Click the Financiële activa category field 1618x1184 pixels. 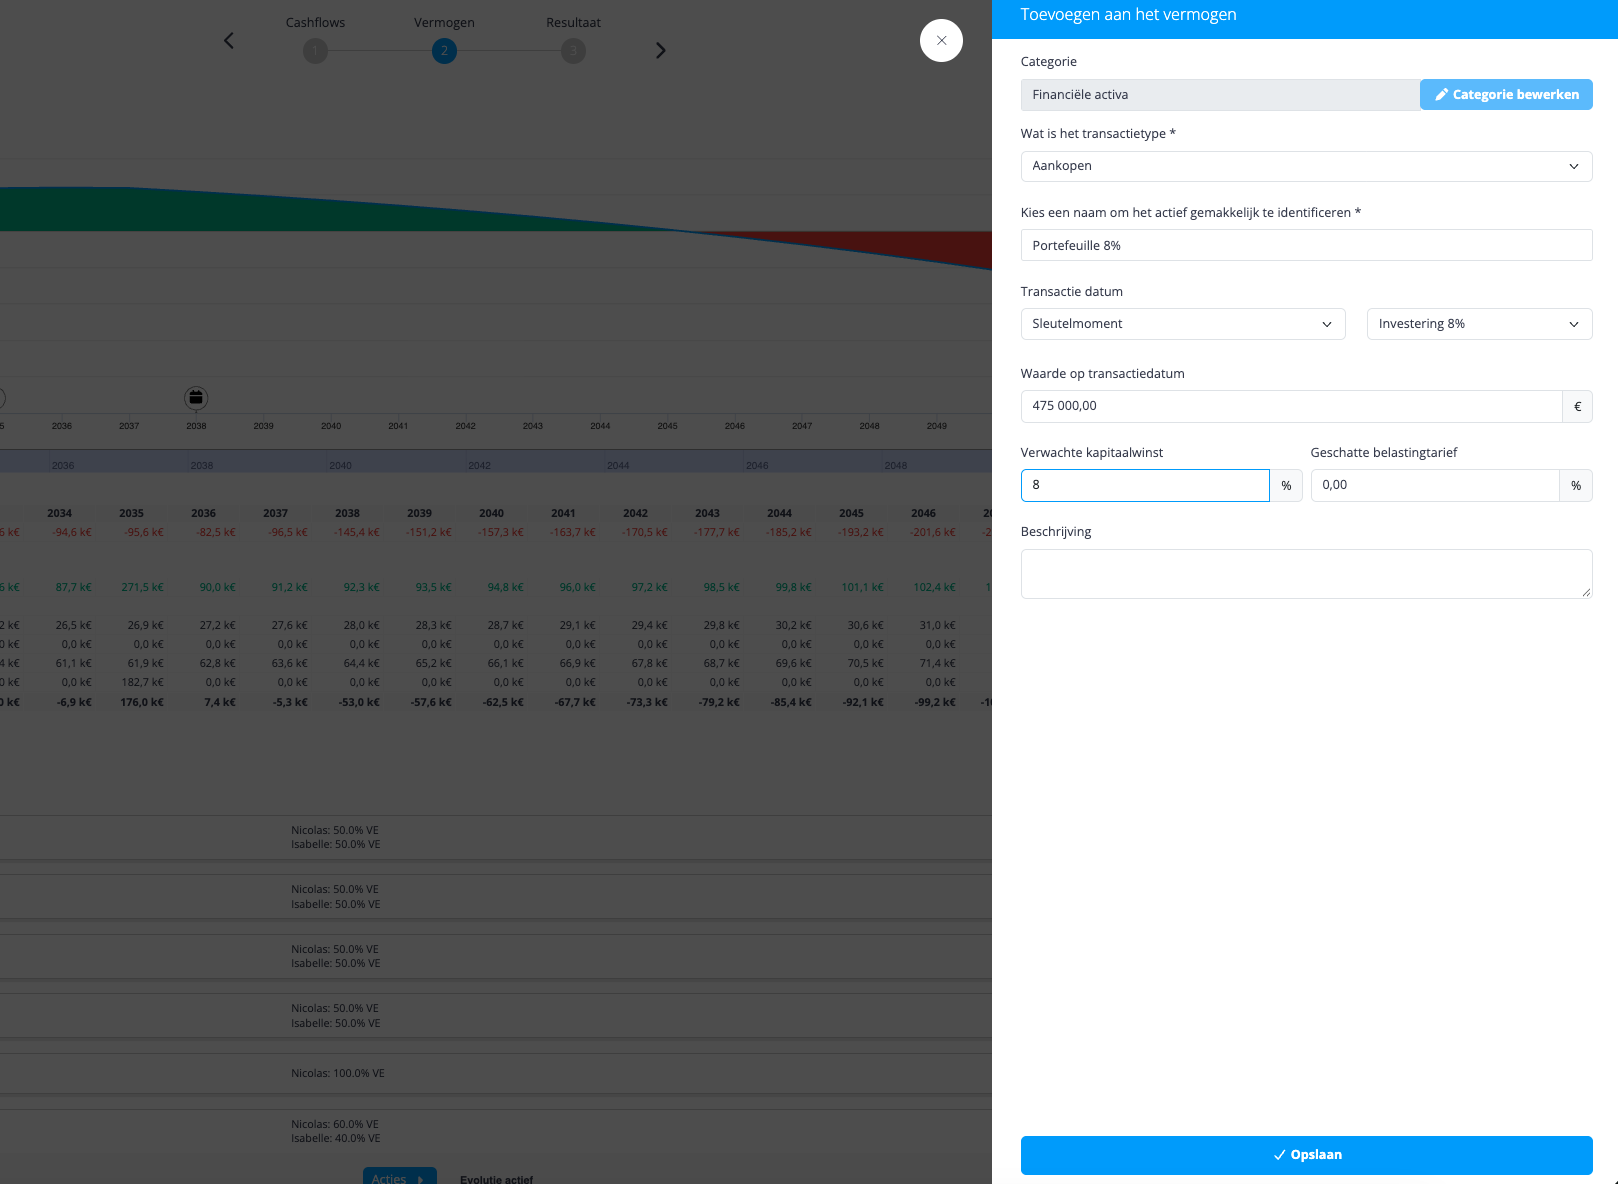(x=1220, y=95)
